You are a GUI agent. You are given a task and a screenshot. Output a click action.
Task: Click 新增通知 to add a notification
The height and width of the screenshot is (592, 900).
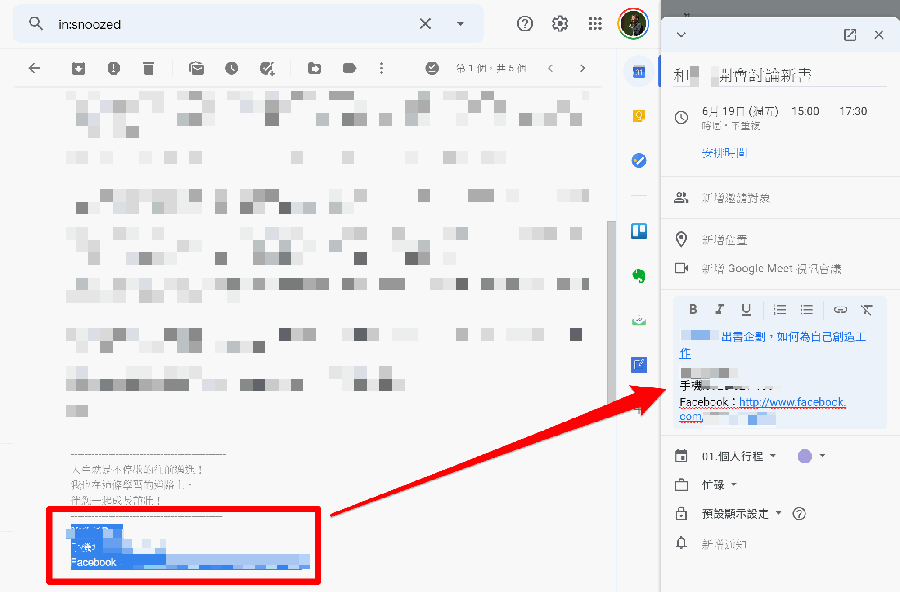tap(724, 543)
